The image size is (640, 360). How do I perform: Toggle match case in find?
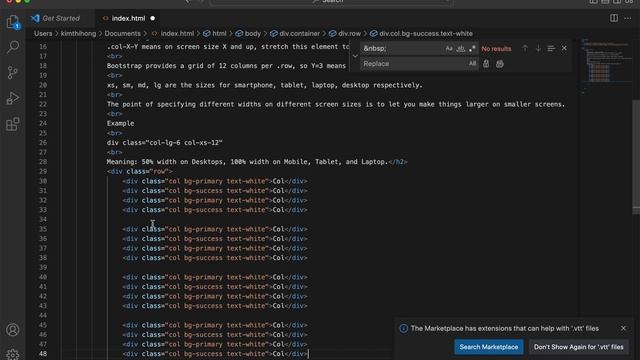(x=449, y=49)
